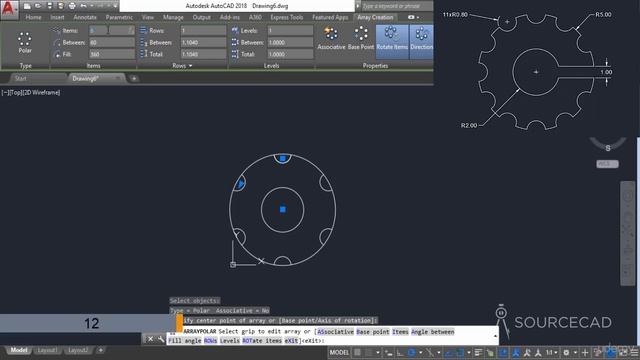The width and height of the screenshot is (640, 360).
Task: Open the Express Tools ribbon tab
Action: pos(287,17)
